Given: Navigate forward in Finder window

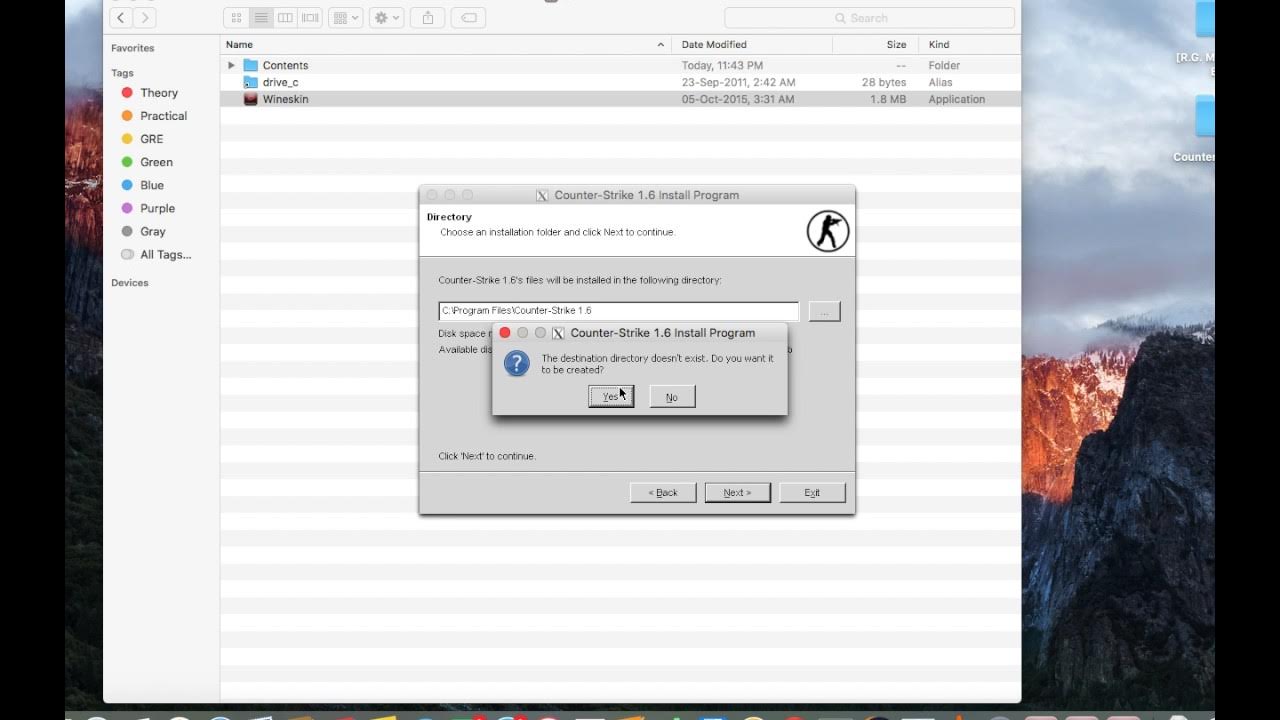Looking at the screenshot, I should tap(146, 17).
